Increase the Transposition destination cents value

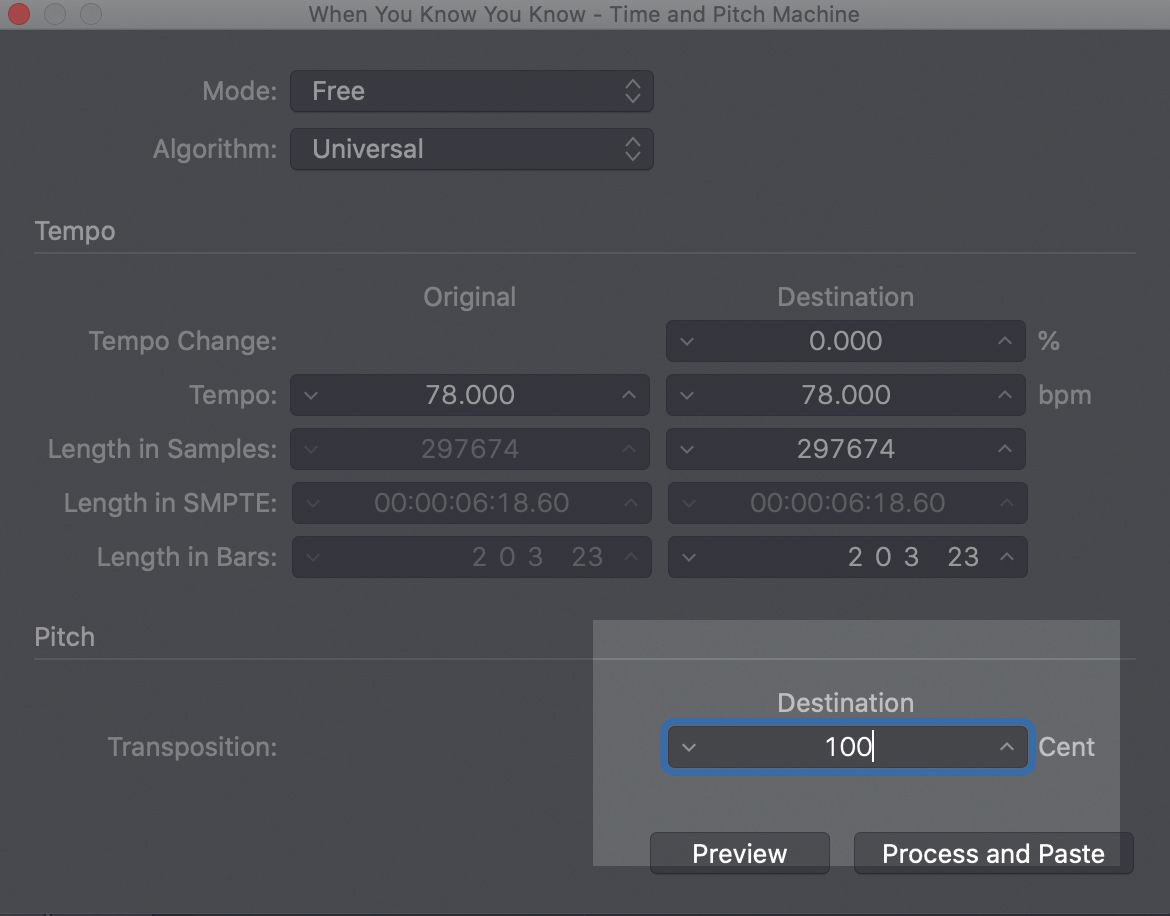pos(1006,747)
